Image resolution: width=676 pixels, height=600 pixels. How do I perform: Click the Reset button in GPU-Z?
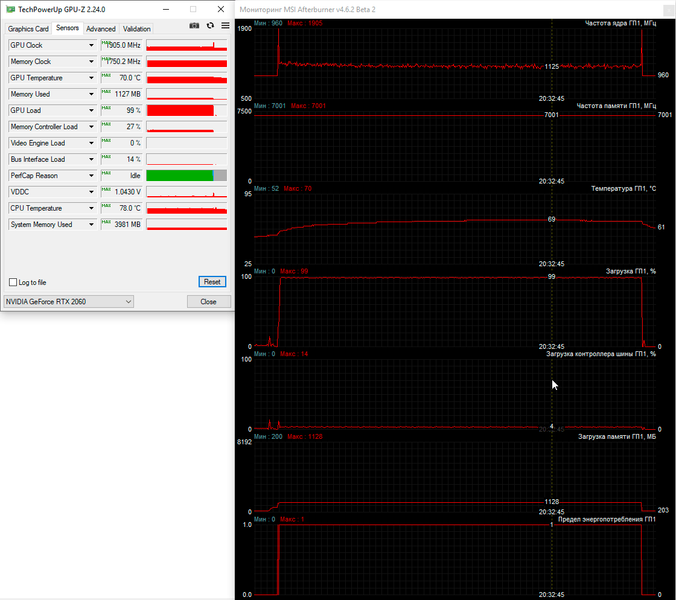[x=212, y=282]
